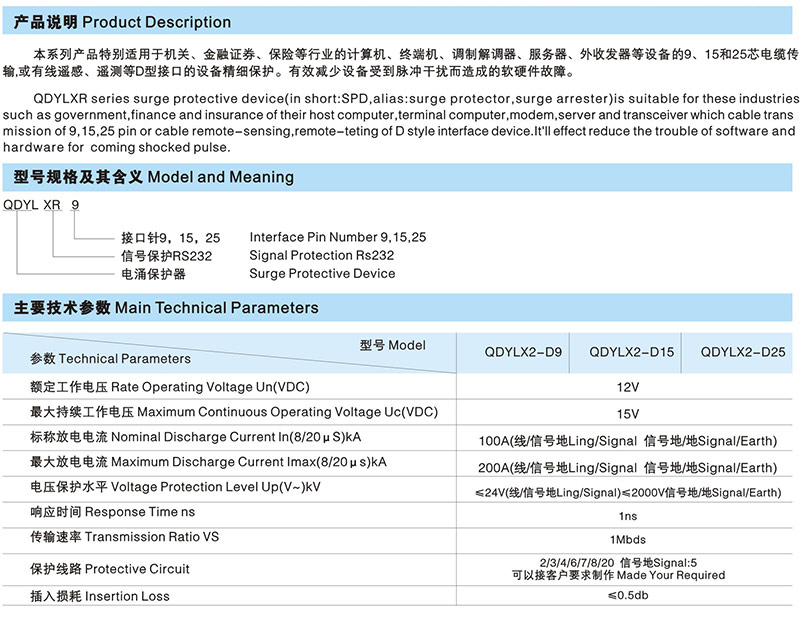Click 'Maximum Discharge Current Imax' row label
800x622 pixels.
point(208,462)
